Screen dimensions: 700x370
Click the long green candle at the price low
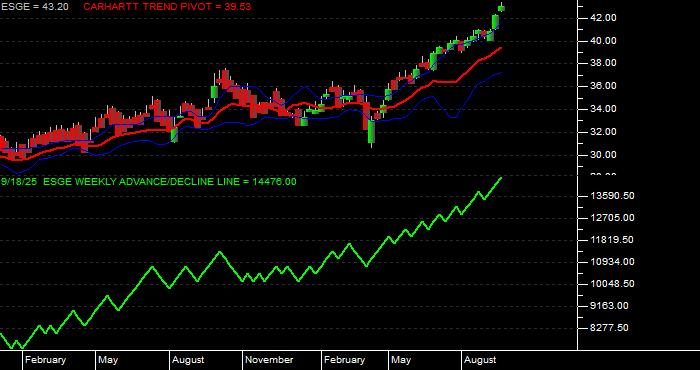(x=371, y=132)
